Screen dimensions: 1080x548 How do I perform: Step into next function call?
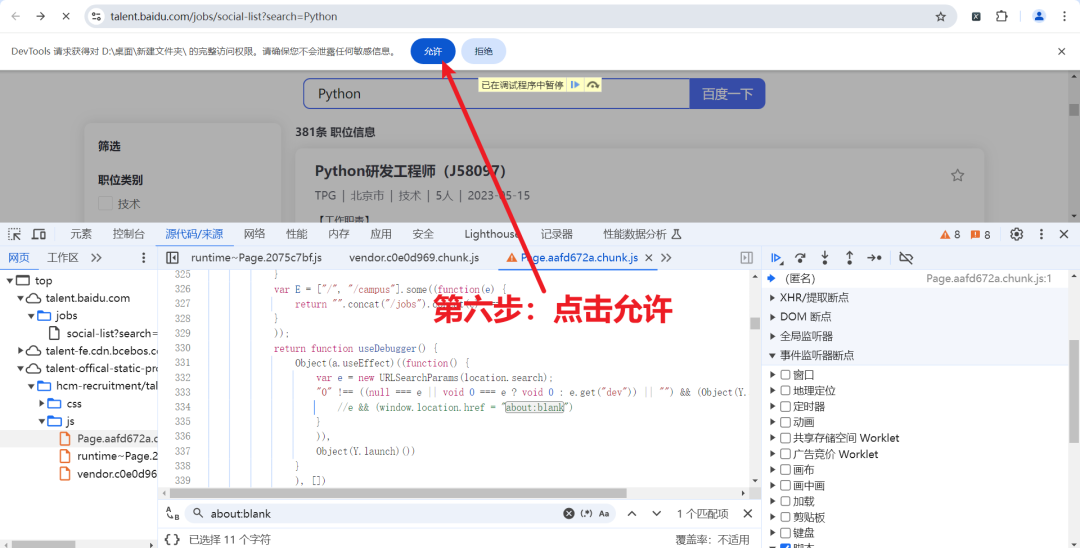coord(824,257)
